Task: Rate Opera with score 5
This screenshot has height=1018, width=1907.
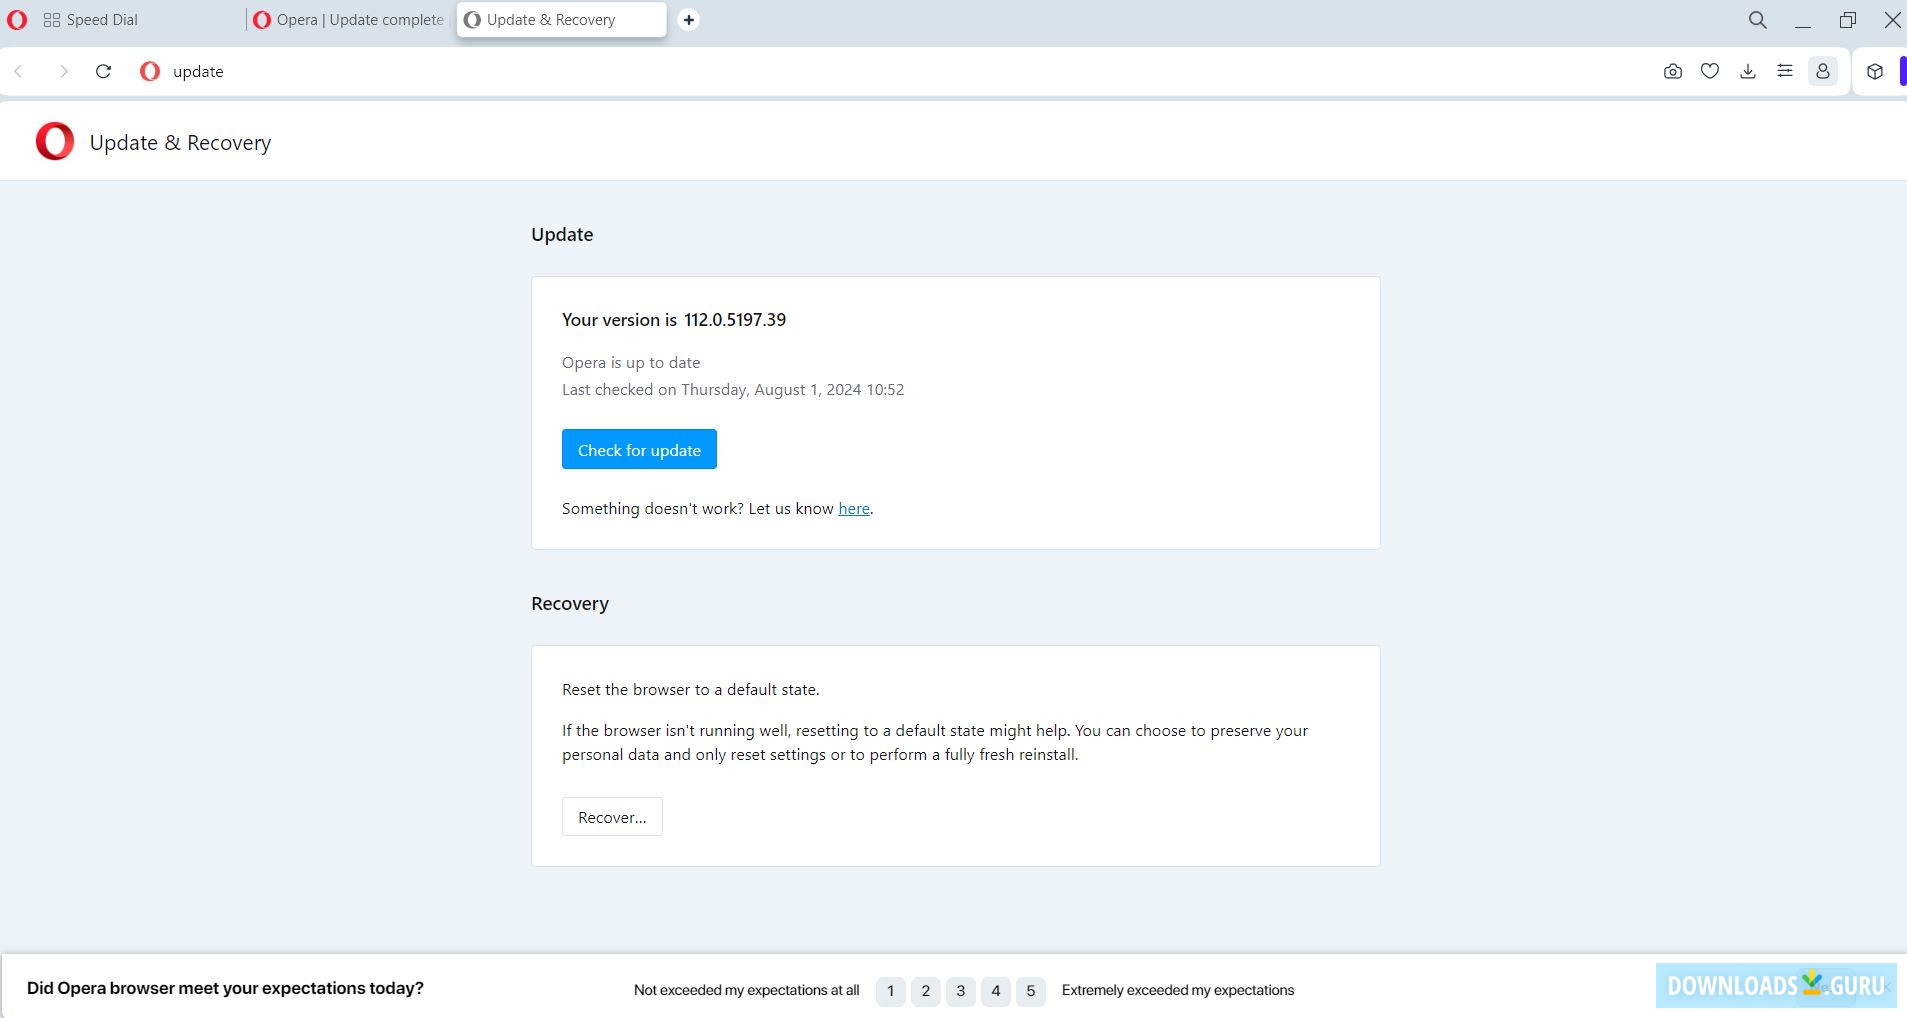Action: click(1031, 991)
